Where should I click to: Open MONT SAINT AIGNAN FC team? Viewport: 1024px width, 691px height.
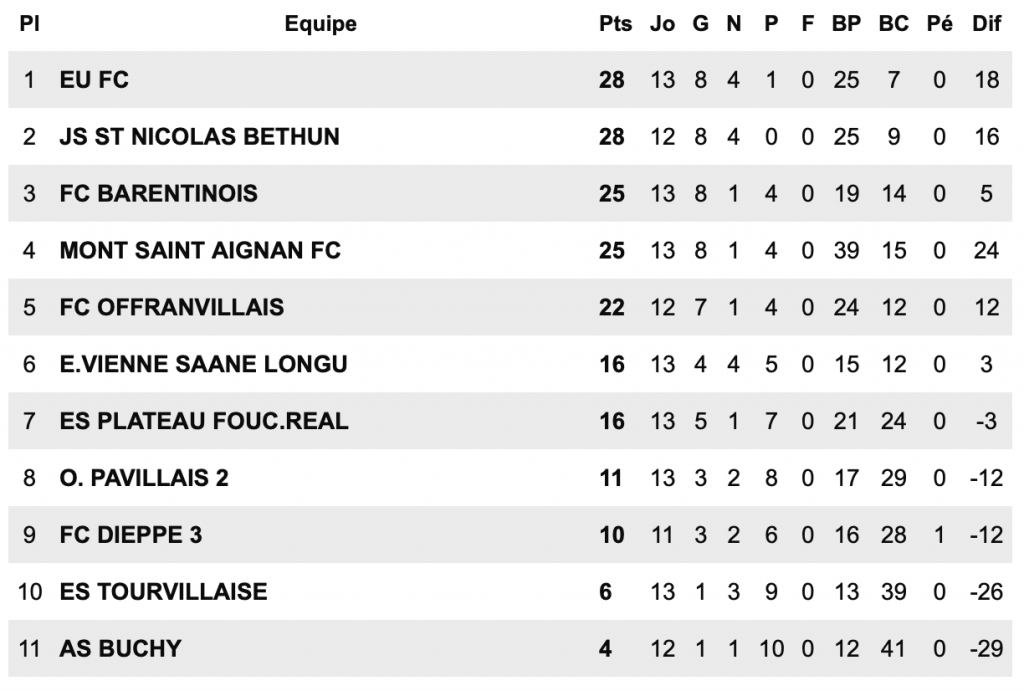(200, 250)
